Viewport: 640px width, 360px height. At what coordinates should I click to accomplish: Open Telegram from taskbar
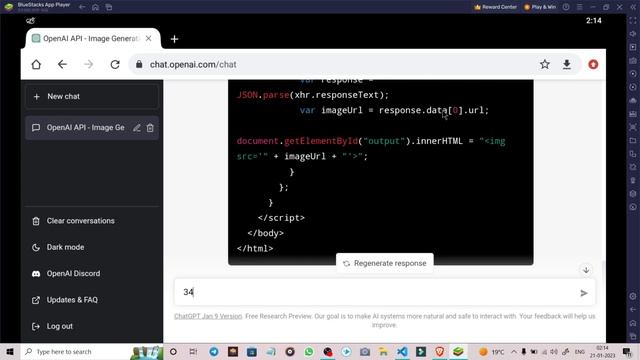214,352
